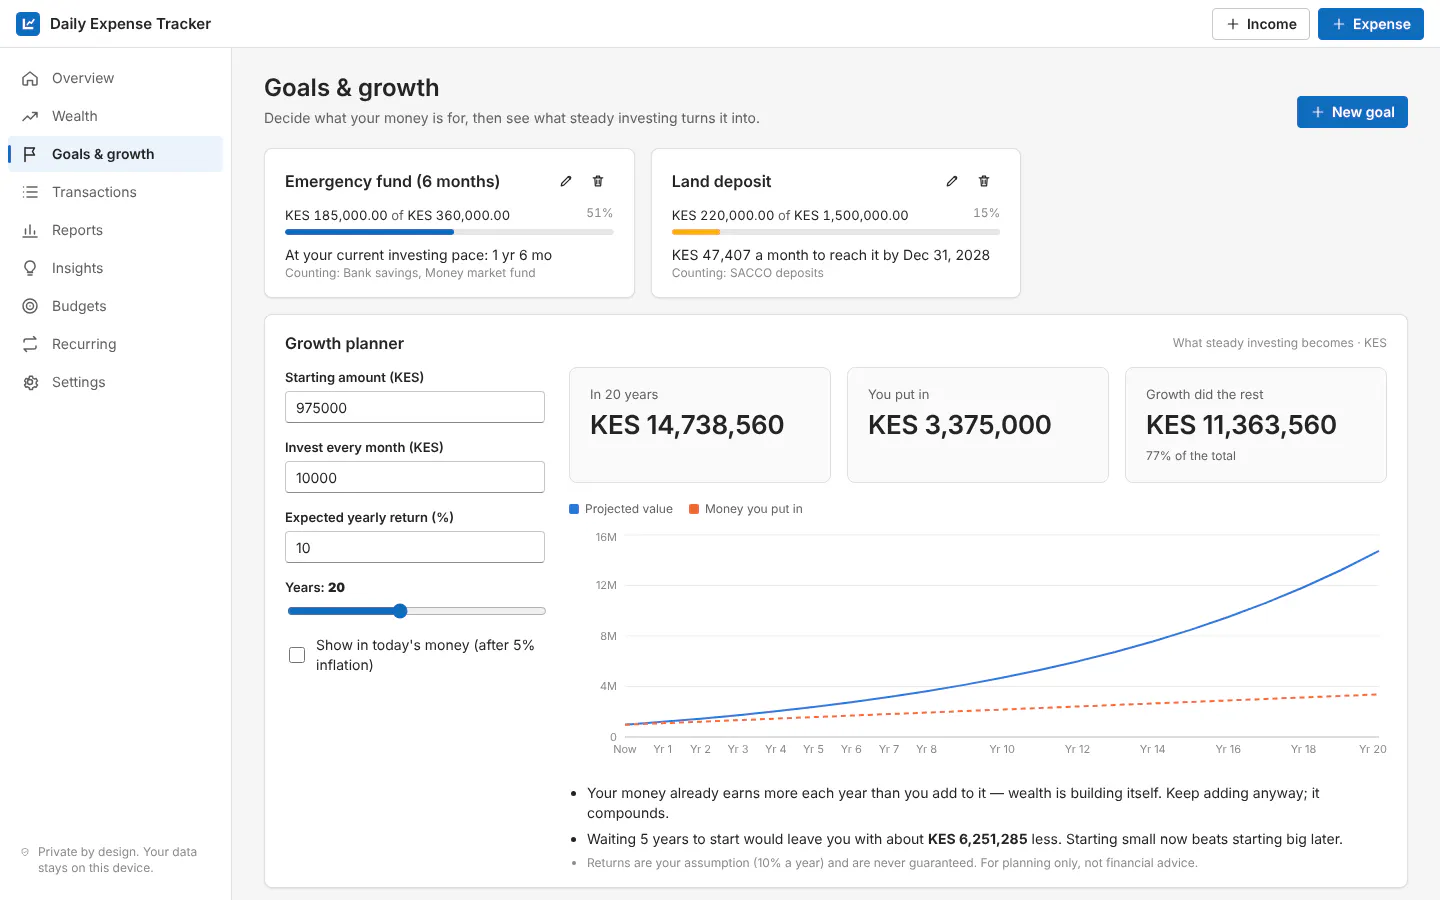
Task: Click the Daily Expense Tracker logo icon
Action: coord(28,24)
